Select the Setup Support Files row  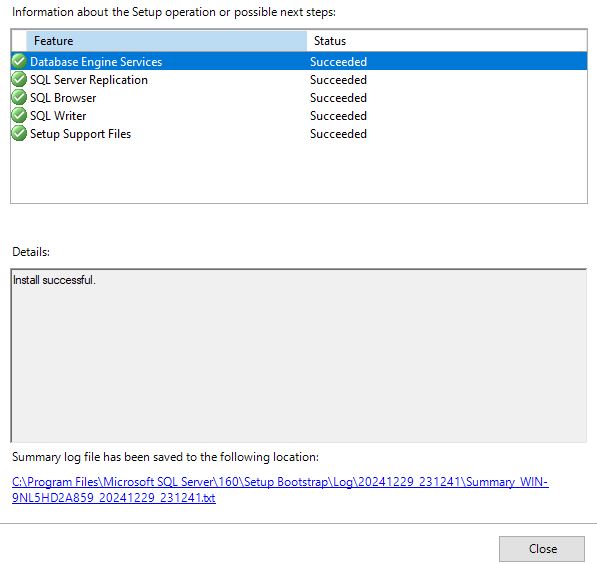pos(299,134)
